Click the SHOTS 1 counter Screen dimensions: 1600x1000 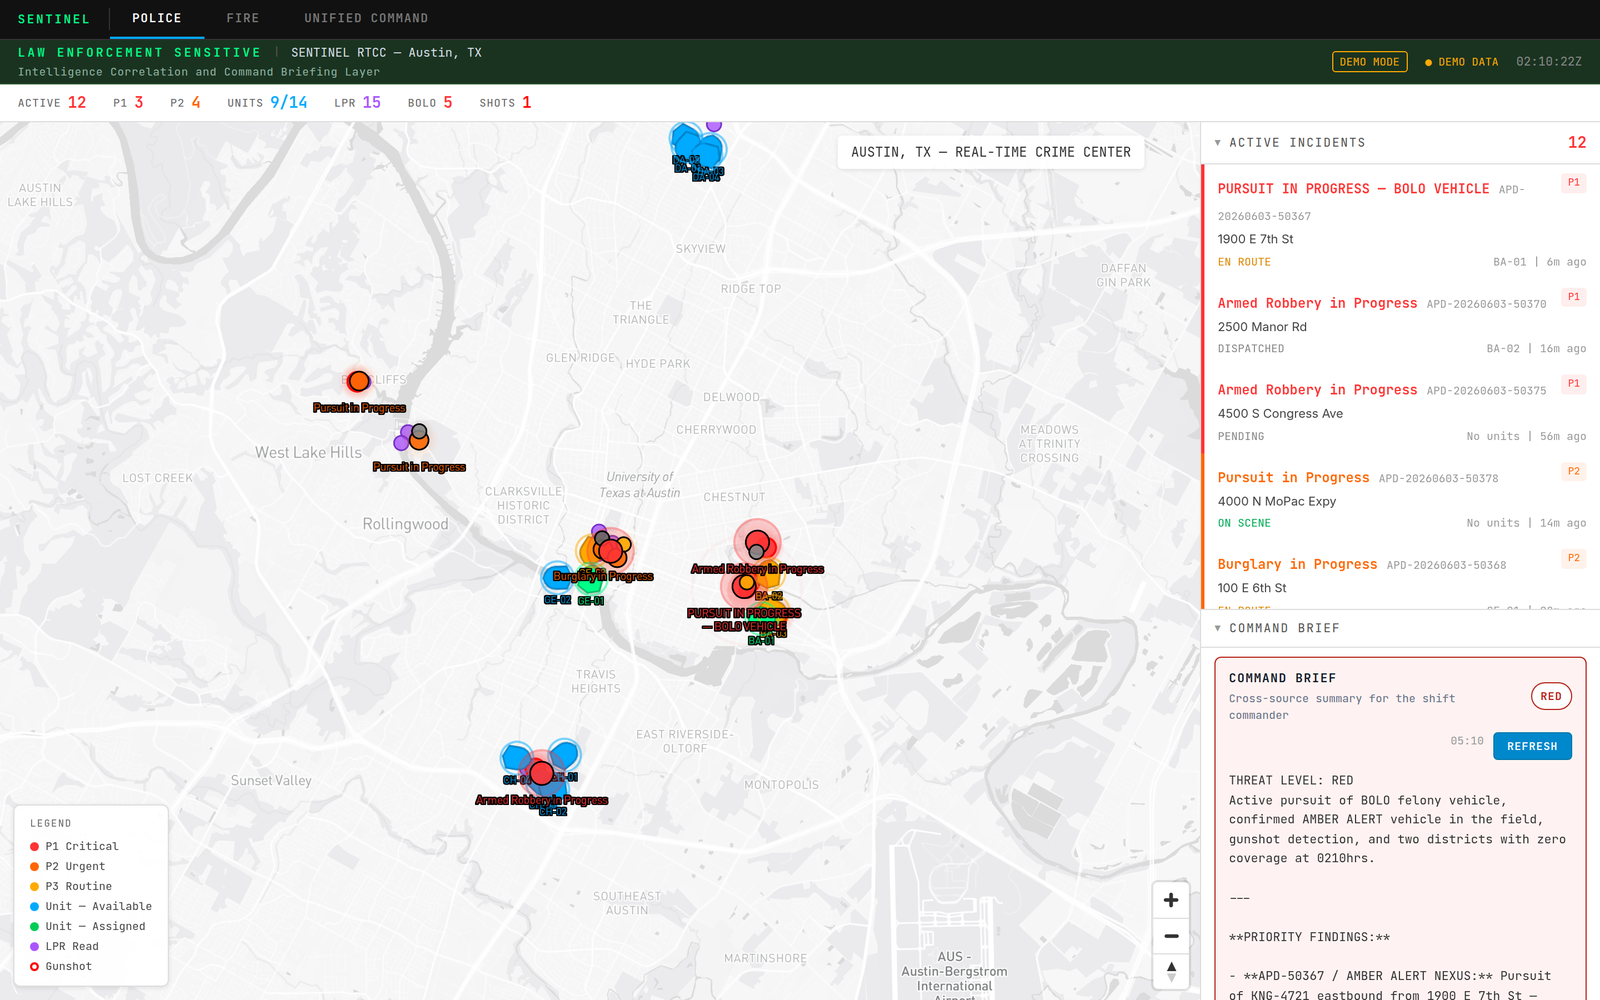(x=505, y=102)
